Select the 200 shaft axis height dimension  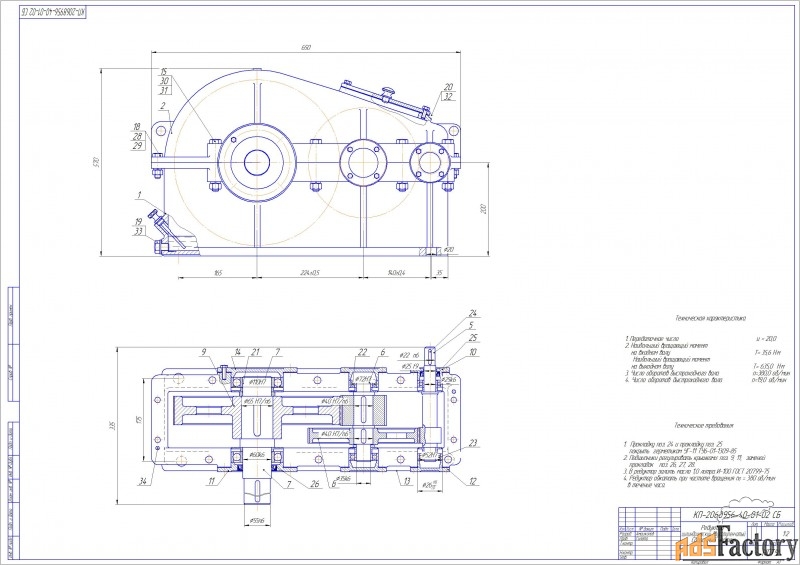click(484, 209)
